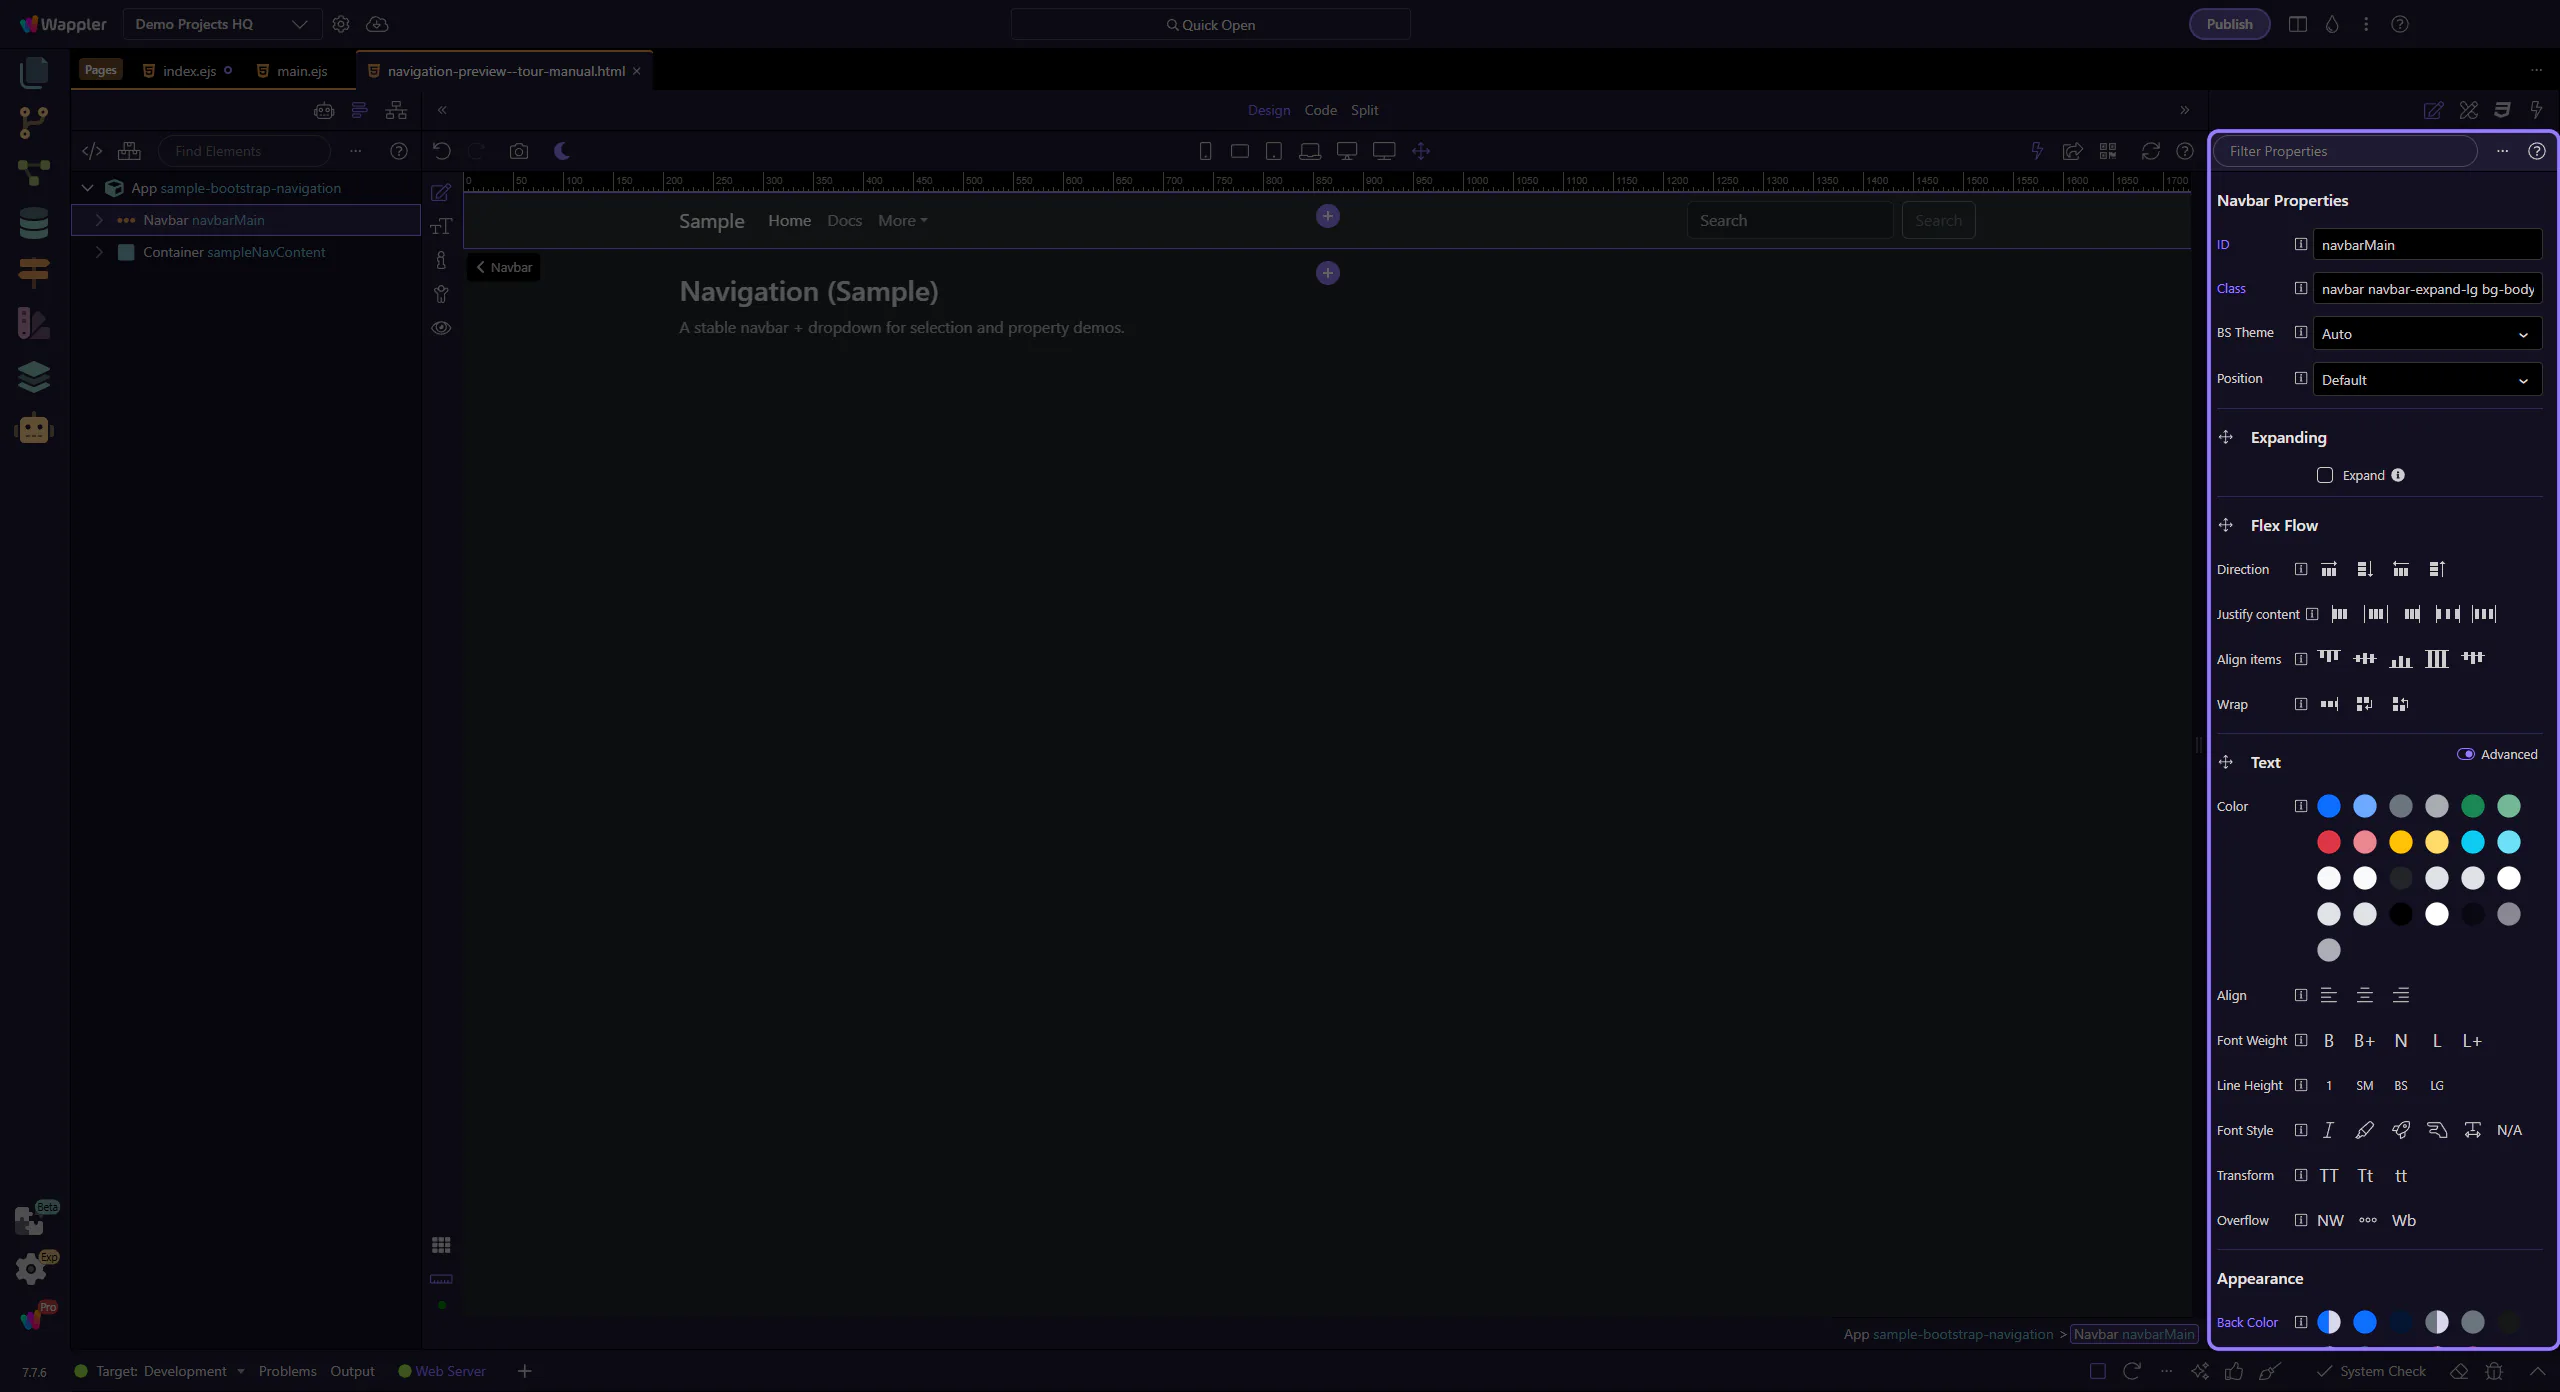Open the main.ejs file tab

tap(302, 71)
